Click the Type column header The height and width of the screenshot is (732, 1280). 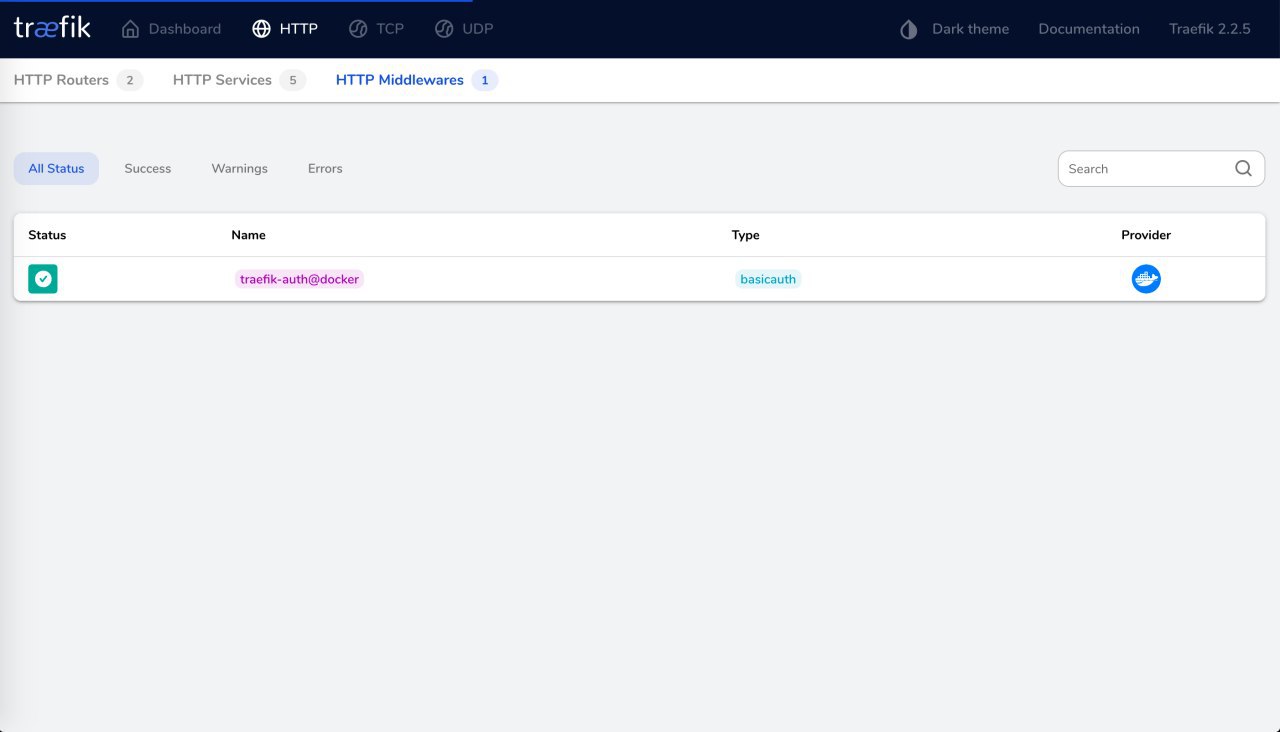click(746, 235)
